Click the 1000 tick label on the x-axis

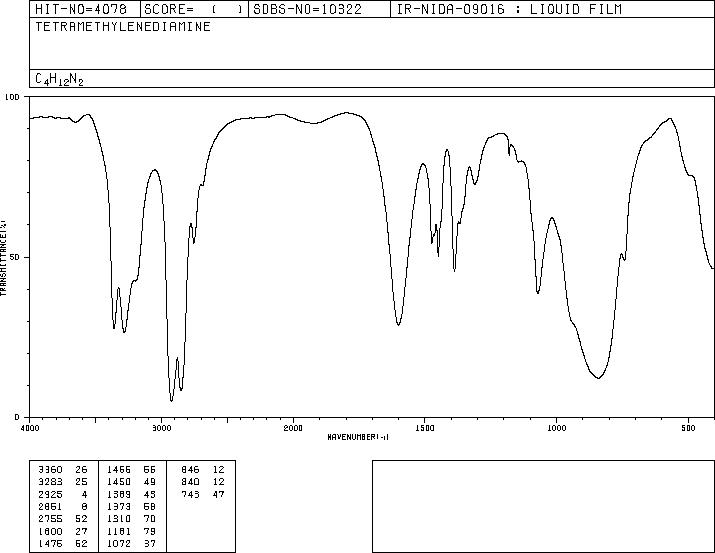click(556, 428)
